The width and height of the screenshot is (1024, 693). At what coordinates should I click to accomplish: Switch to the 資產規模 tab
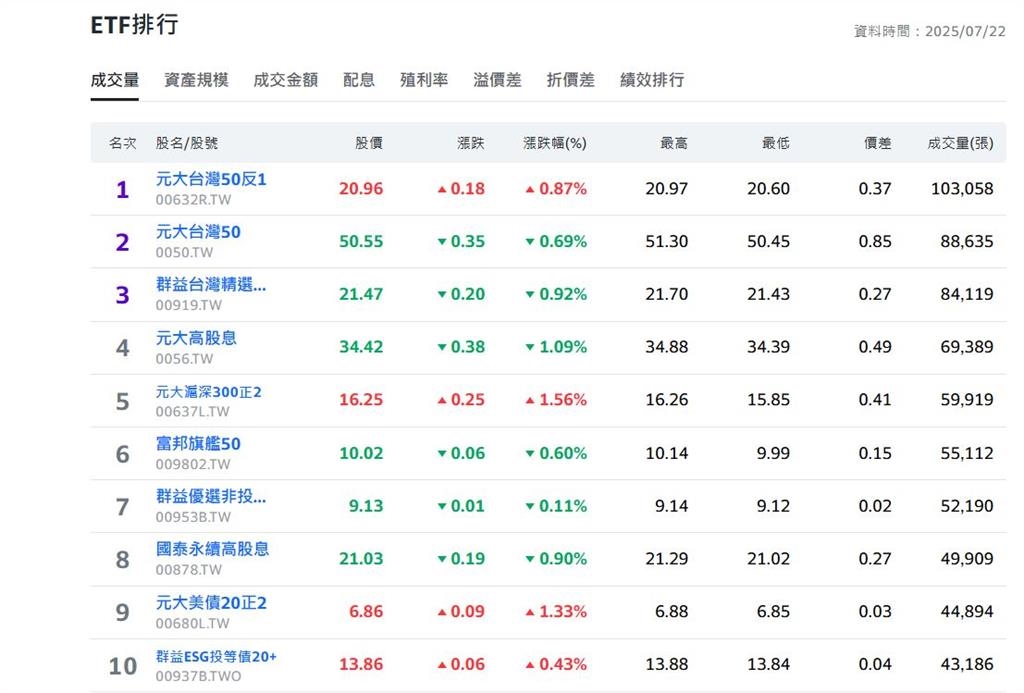195,80
